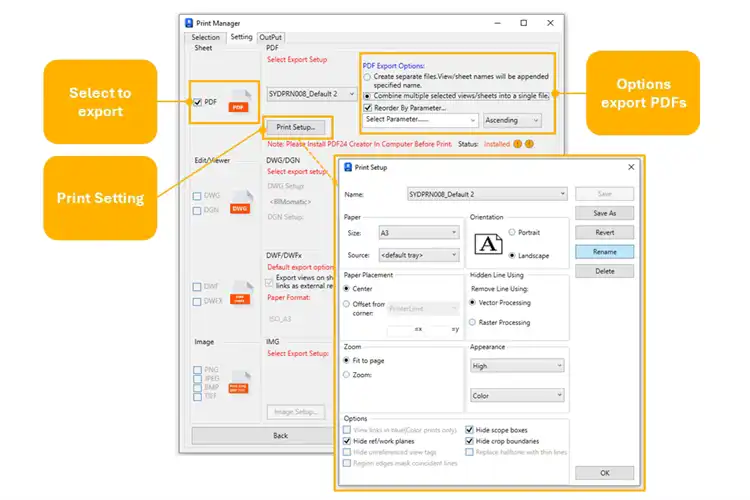Open the OutPut tab
Screen dimensions: 750x500
(270, 37)
